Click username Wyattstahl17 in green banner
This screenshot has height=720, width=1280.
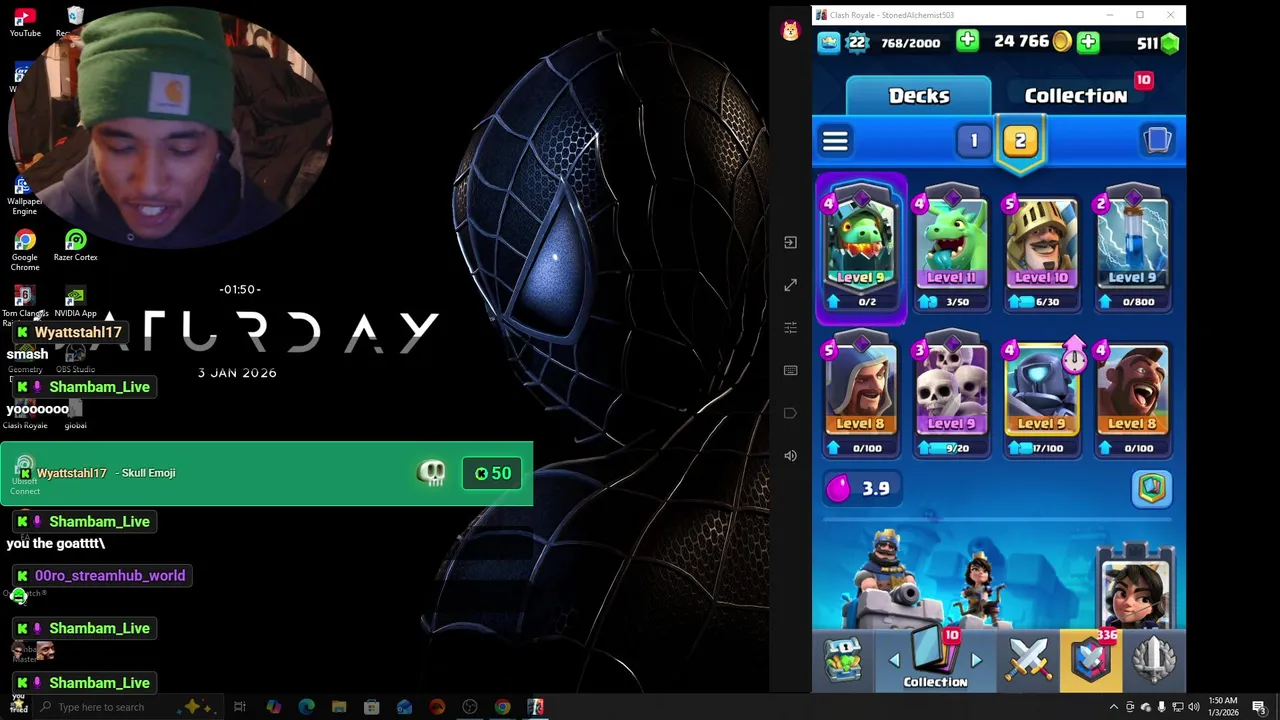(71, 473)
